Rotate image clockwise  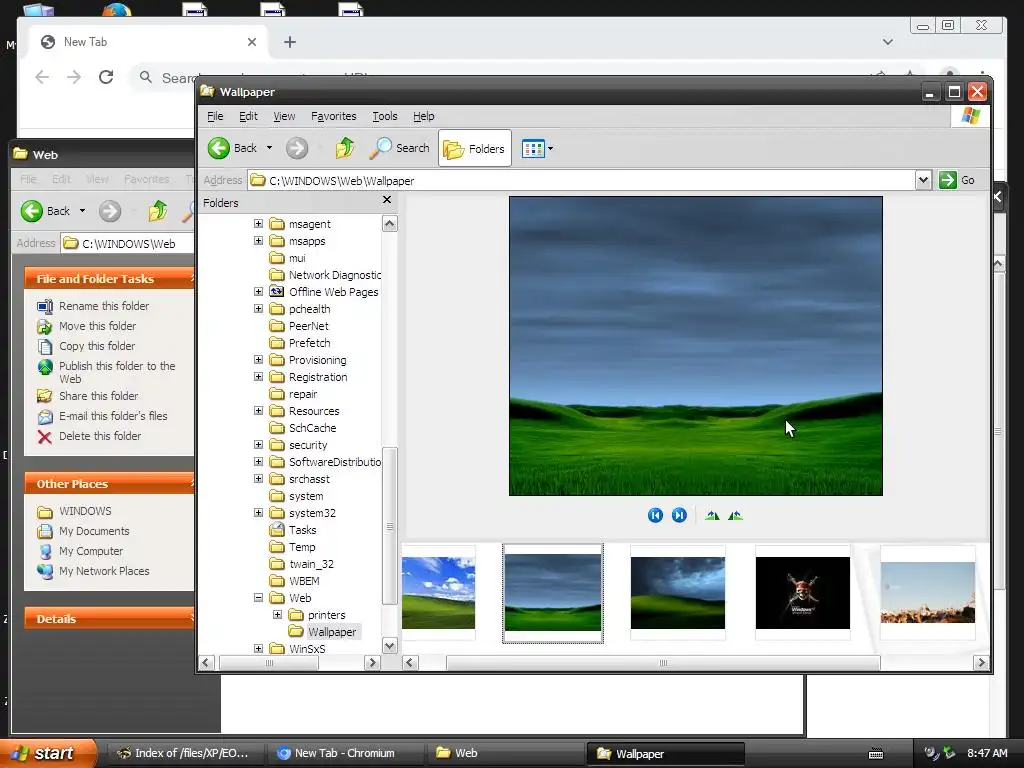(x=712, y=515)
